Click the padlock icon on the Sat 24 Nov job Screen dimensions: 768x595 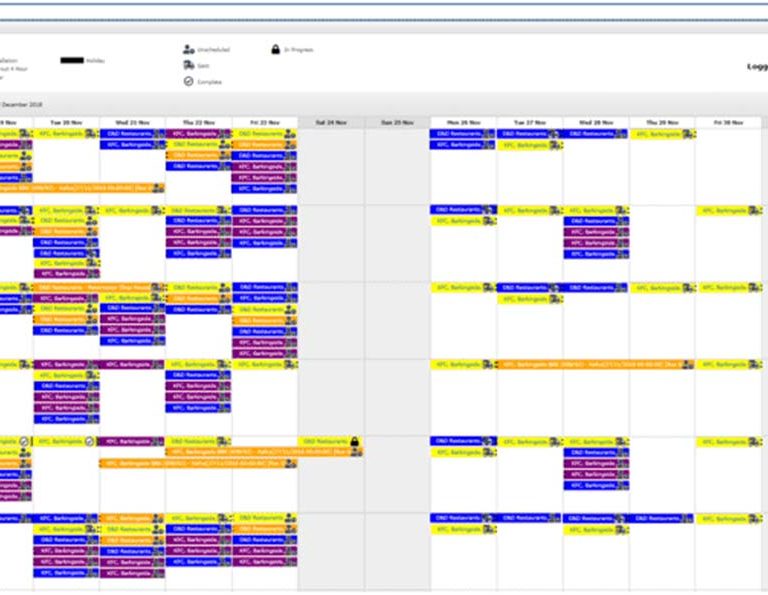tap(355, 441)
